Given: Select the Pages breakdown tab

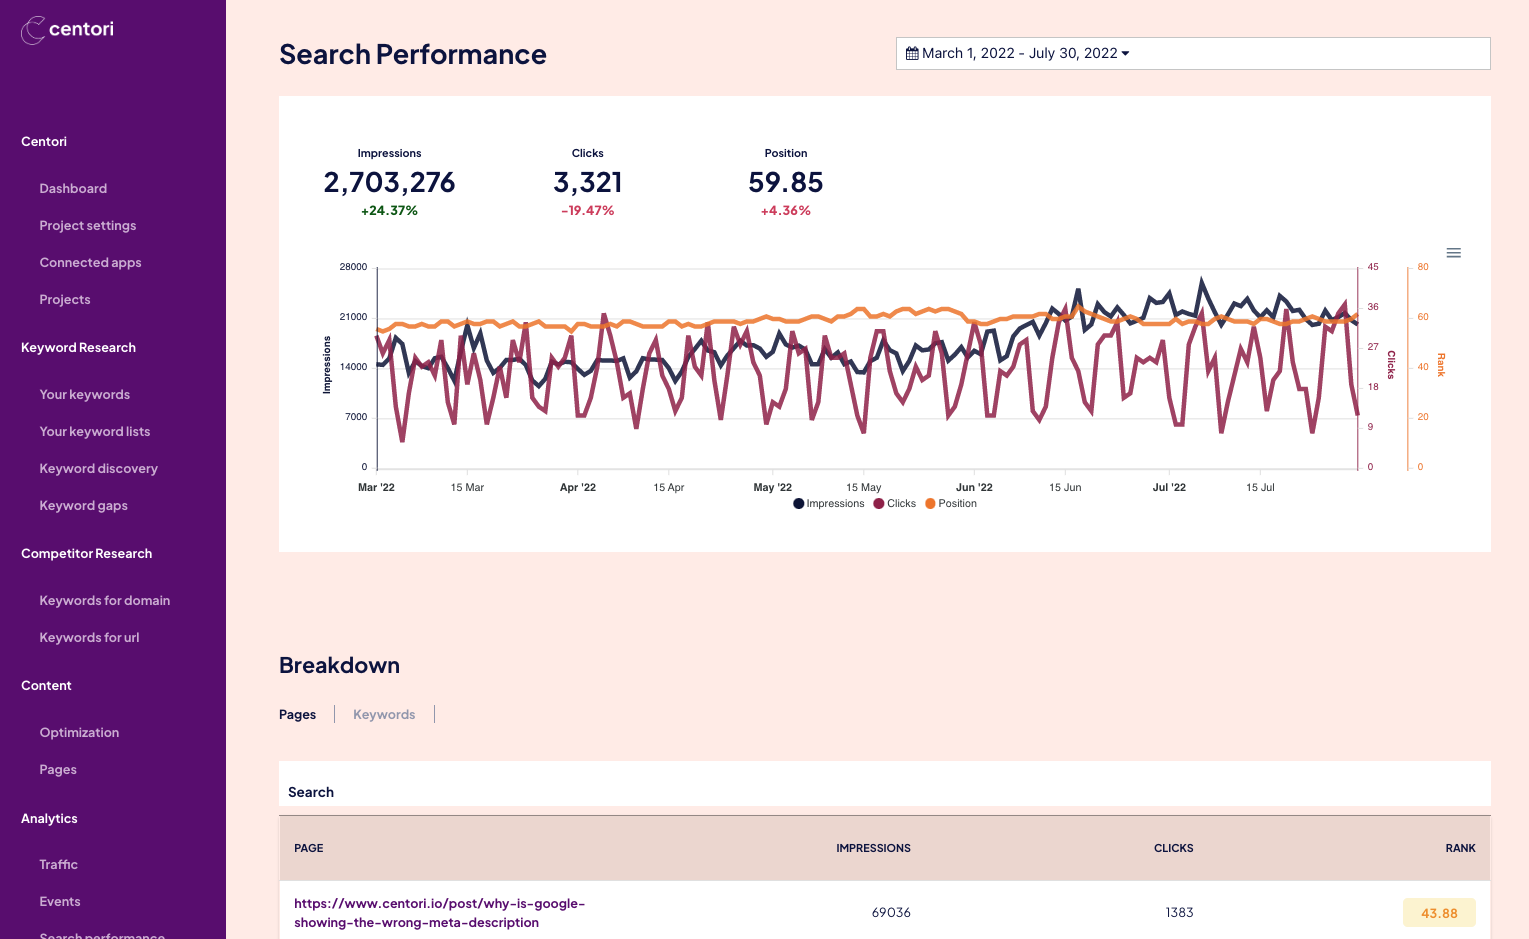Looking at the screenshot, I should pyautogui.click(x=297, y=714).
